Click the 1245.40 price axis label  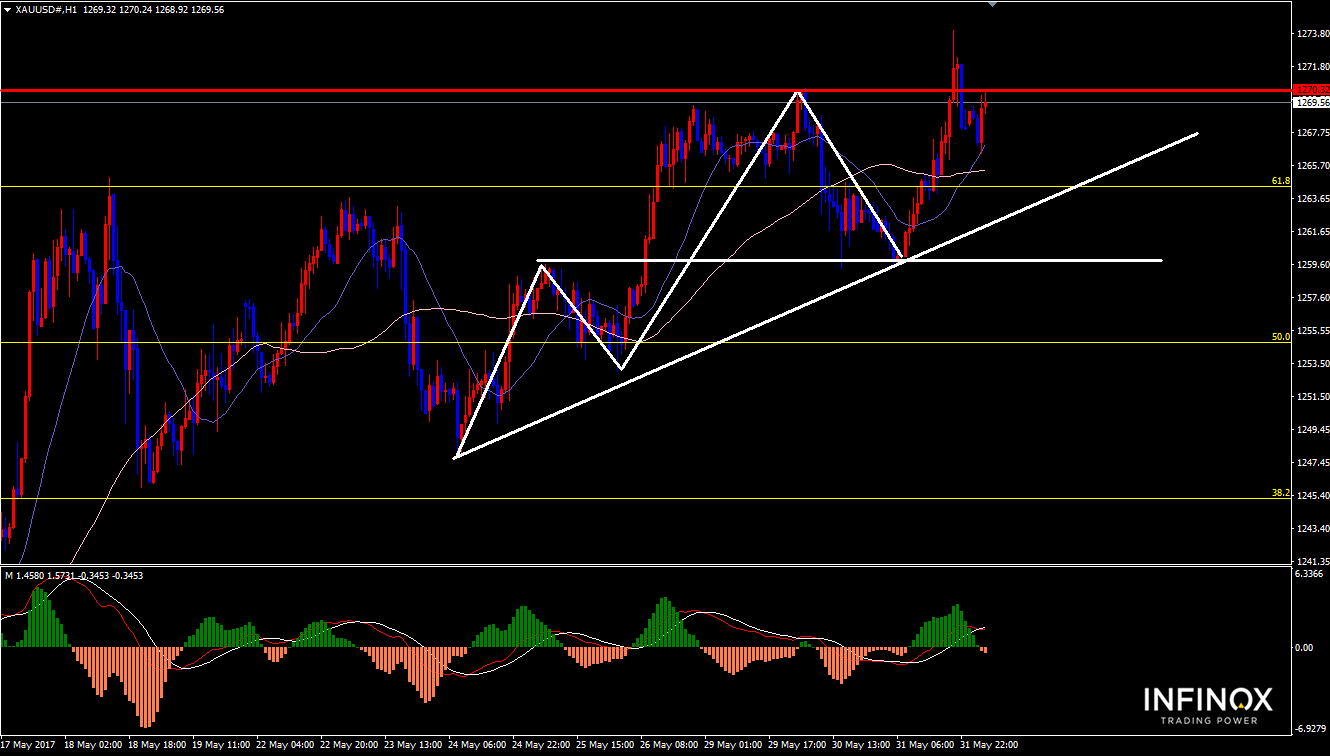click(x=1312, y=496)
